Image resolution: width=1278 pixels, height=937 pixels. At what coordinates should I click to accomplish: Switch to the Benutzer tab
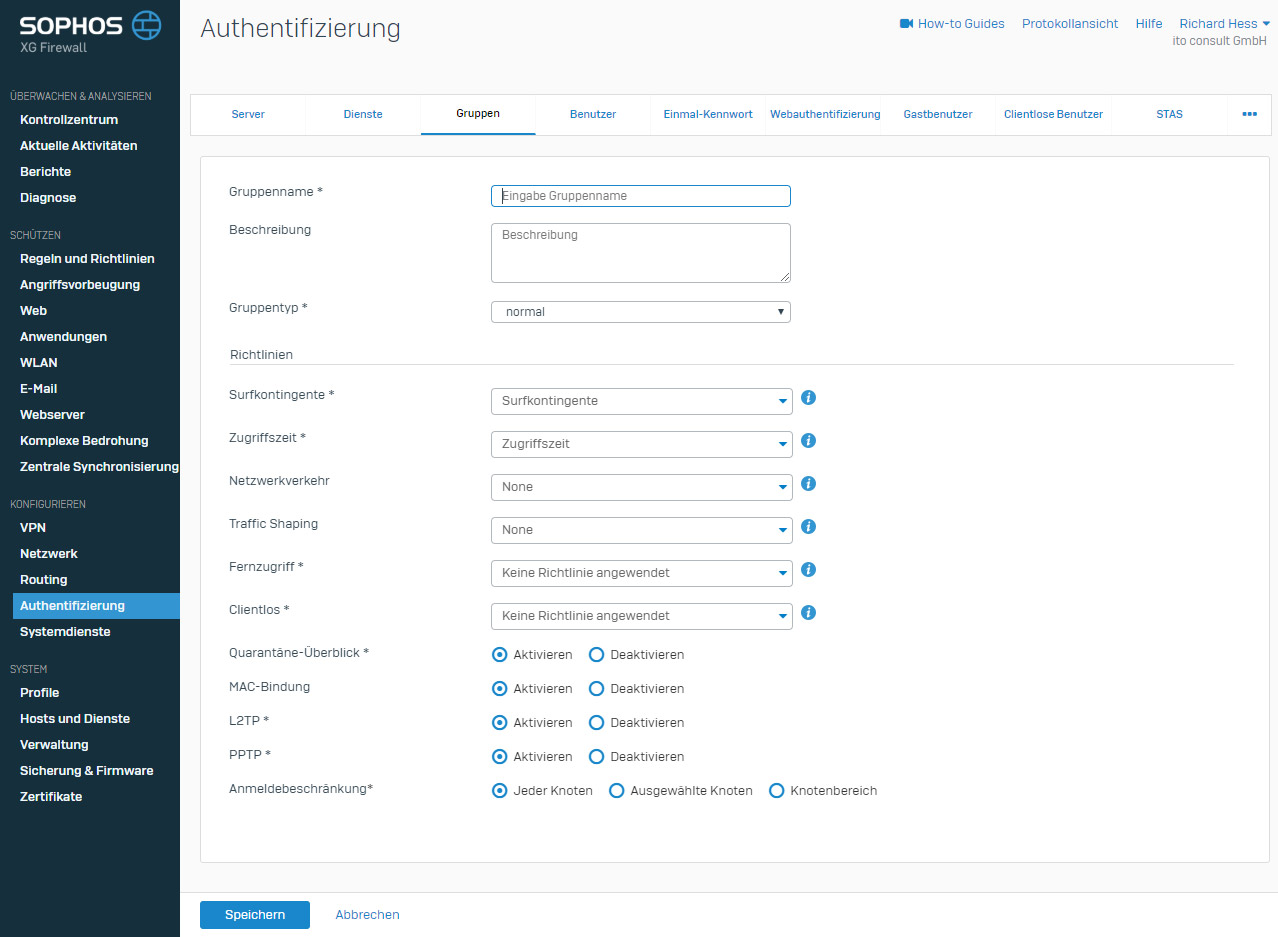(593, 114)
